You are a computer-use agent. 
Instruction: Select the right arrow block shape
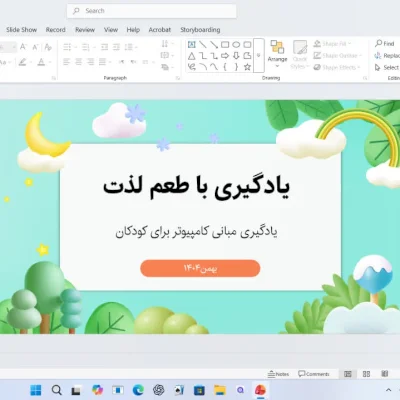point(225,56)
